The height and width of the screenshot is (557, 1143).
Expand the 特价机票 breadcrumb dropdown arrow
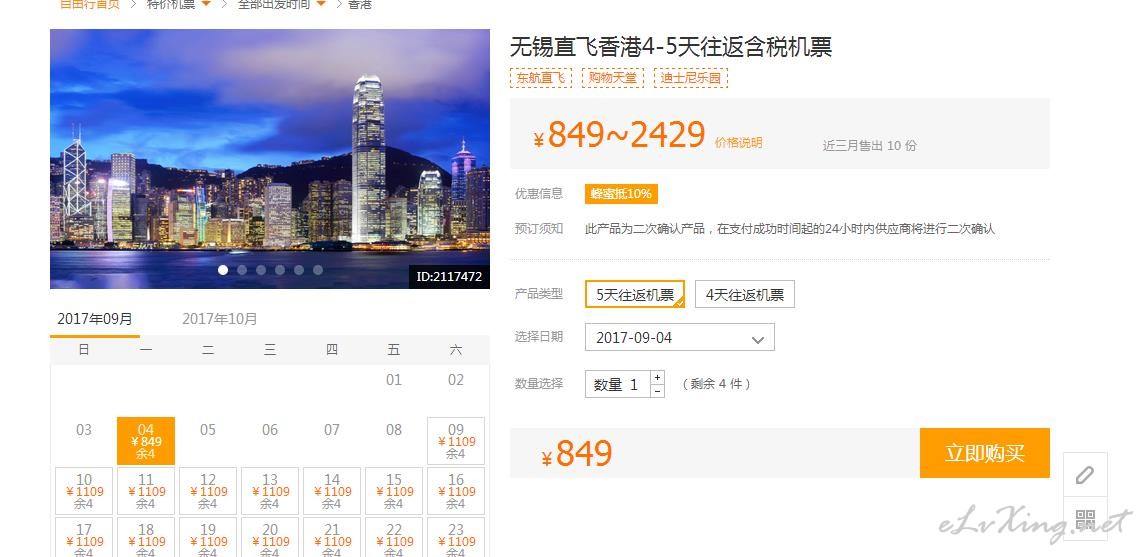[206, 4]
